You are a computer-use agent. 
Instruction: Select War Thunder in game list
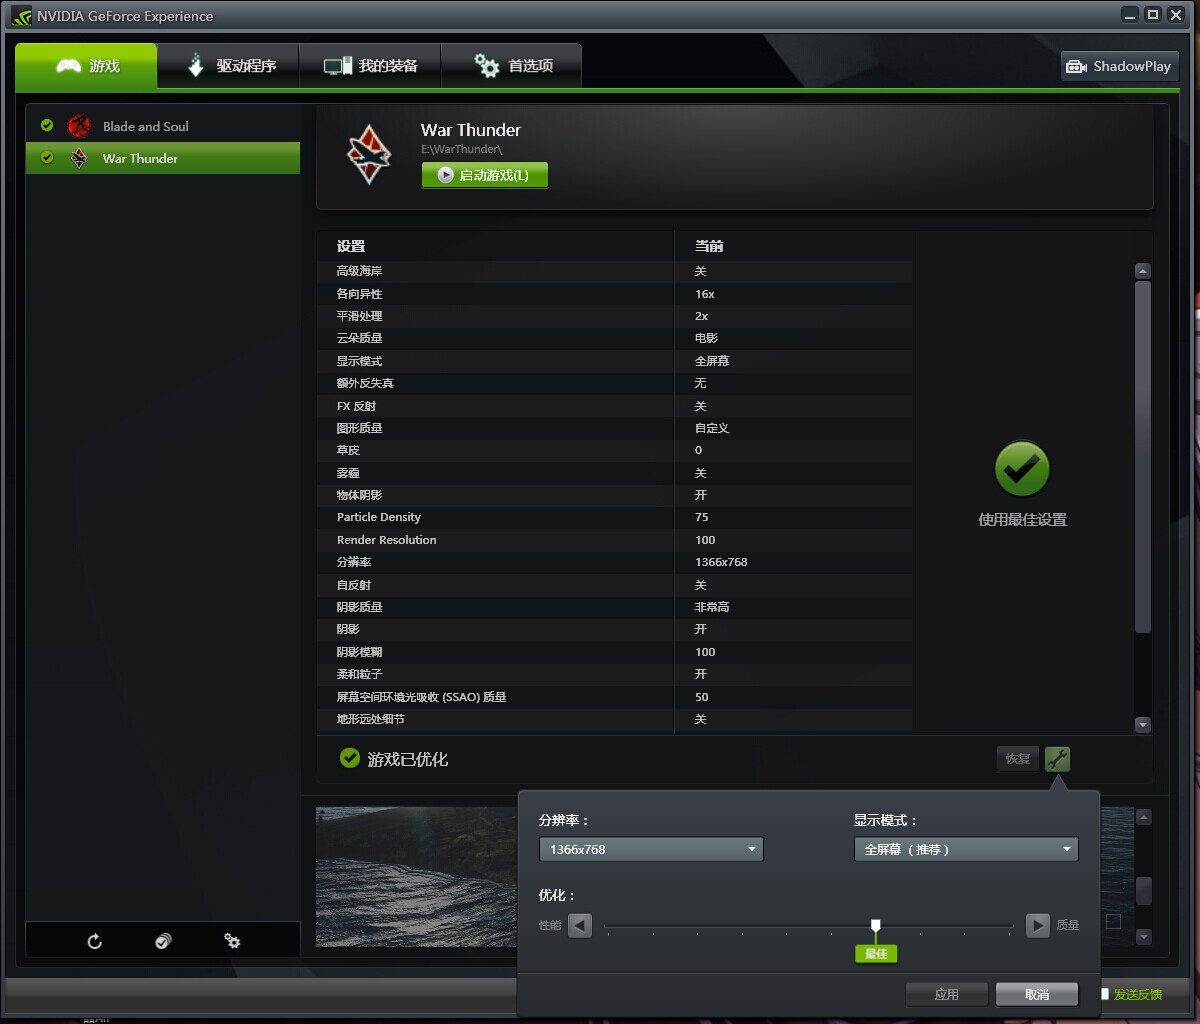tap(163, 158)
